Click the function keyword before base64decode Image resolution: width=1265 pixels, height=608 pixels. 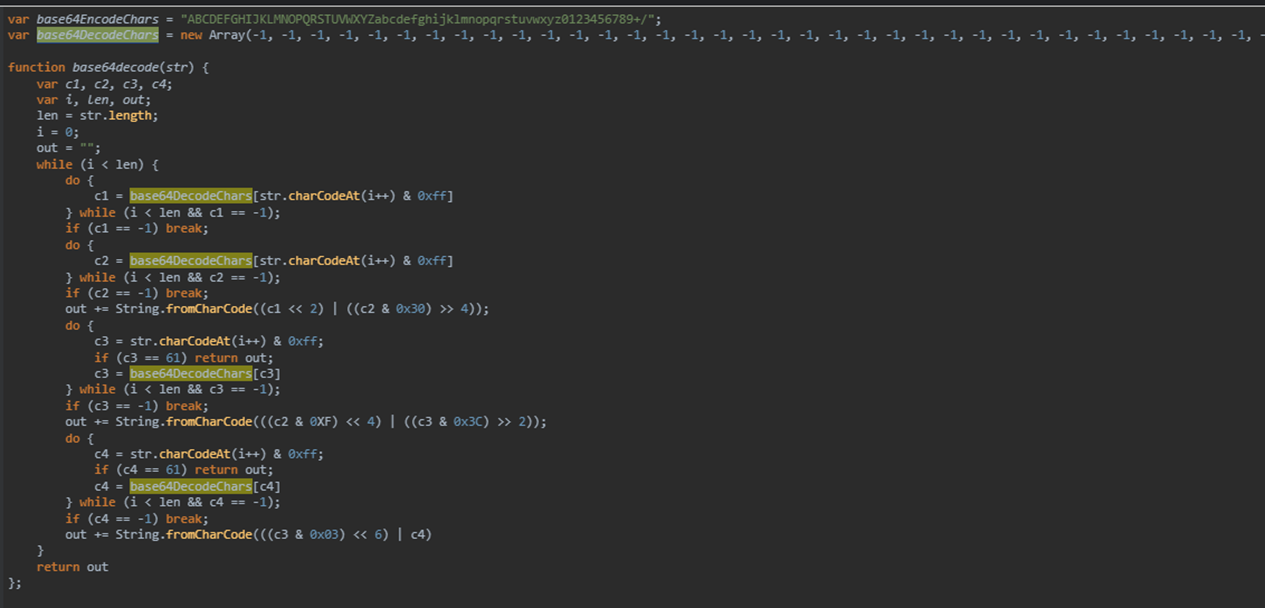point(37,68)
